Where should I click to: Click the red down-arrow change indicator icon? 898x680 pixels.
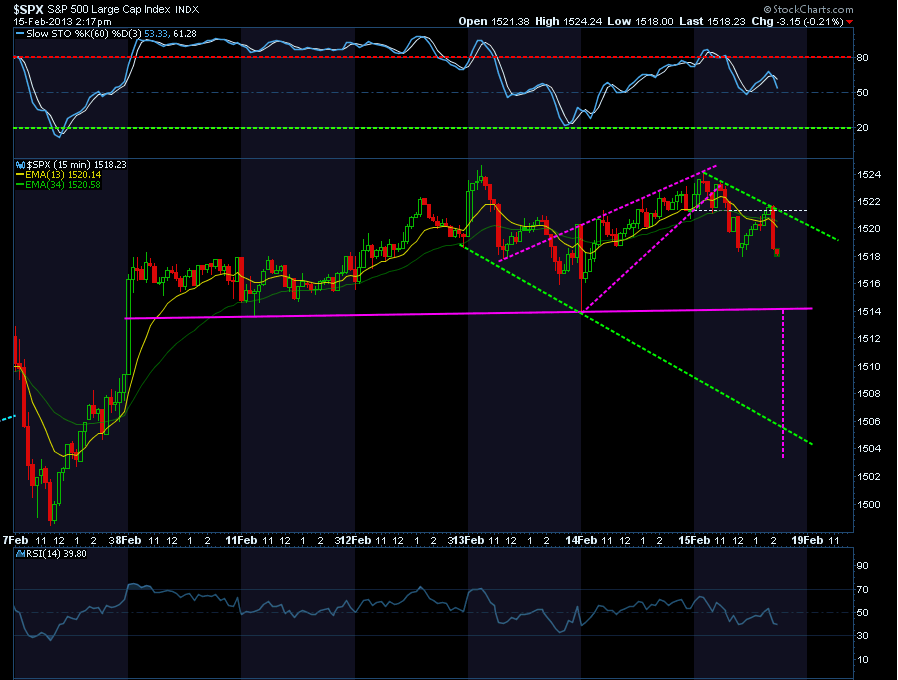click(849, 22)
